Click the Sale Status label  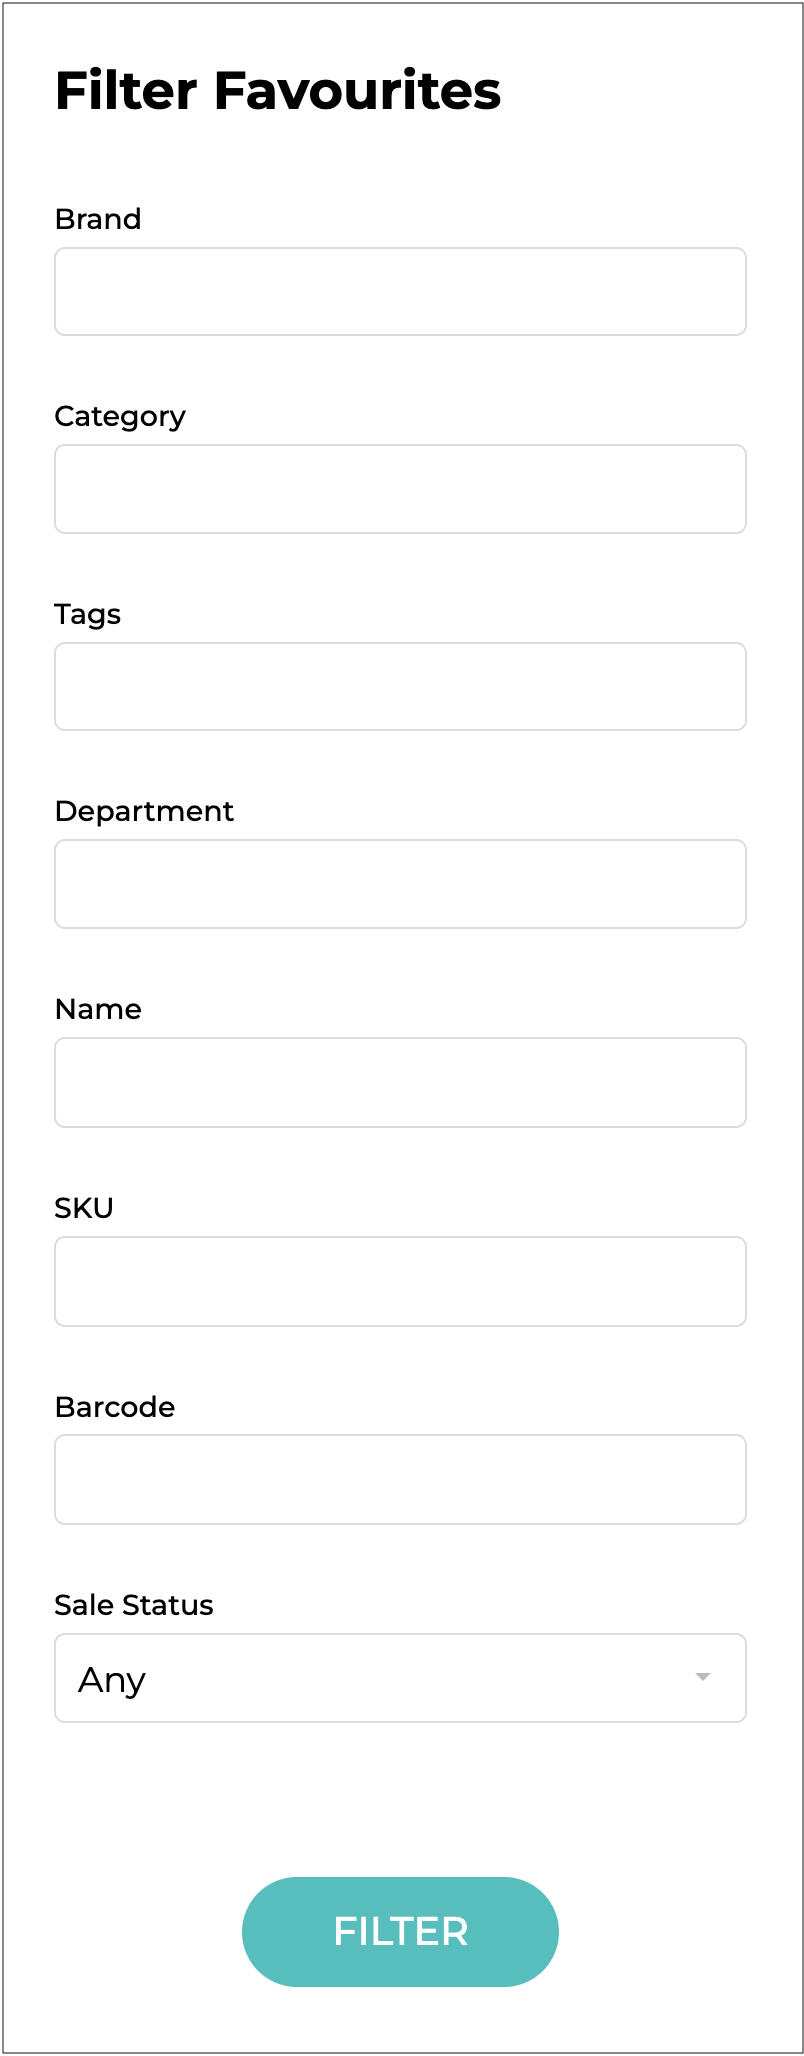pos(134,1605)
